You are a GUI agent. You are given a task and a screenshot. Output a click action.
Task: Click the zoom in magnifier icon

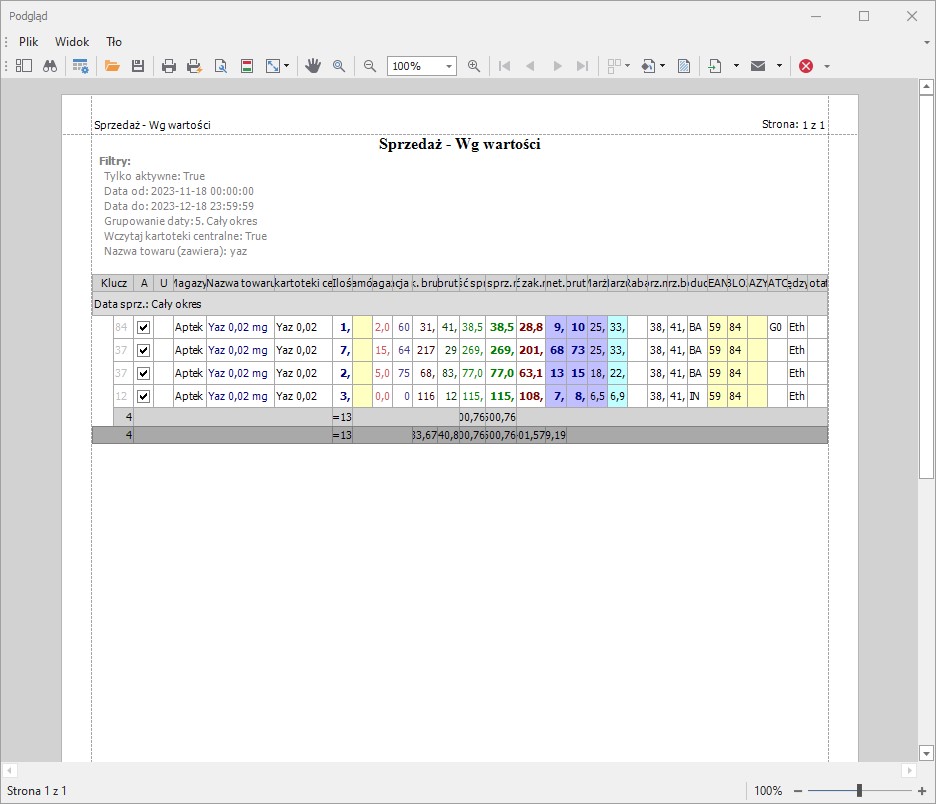pos(474,66)
